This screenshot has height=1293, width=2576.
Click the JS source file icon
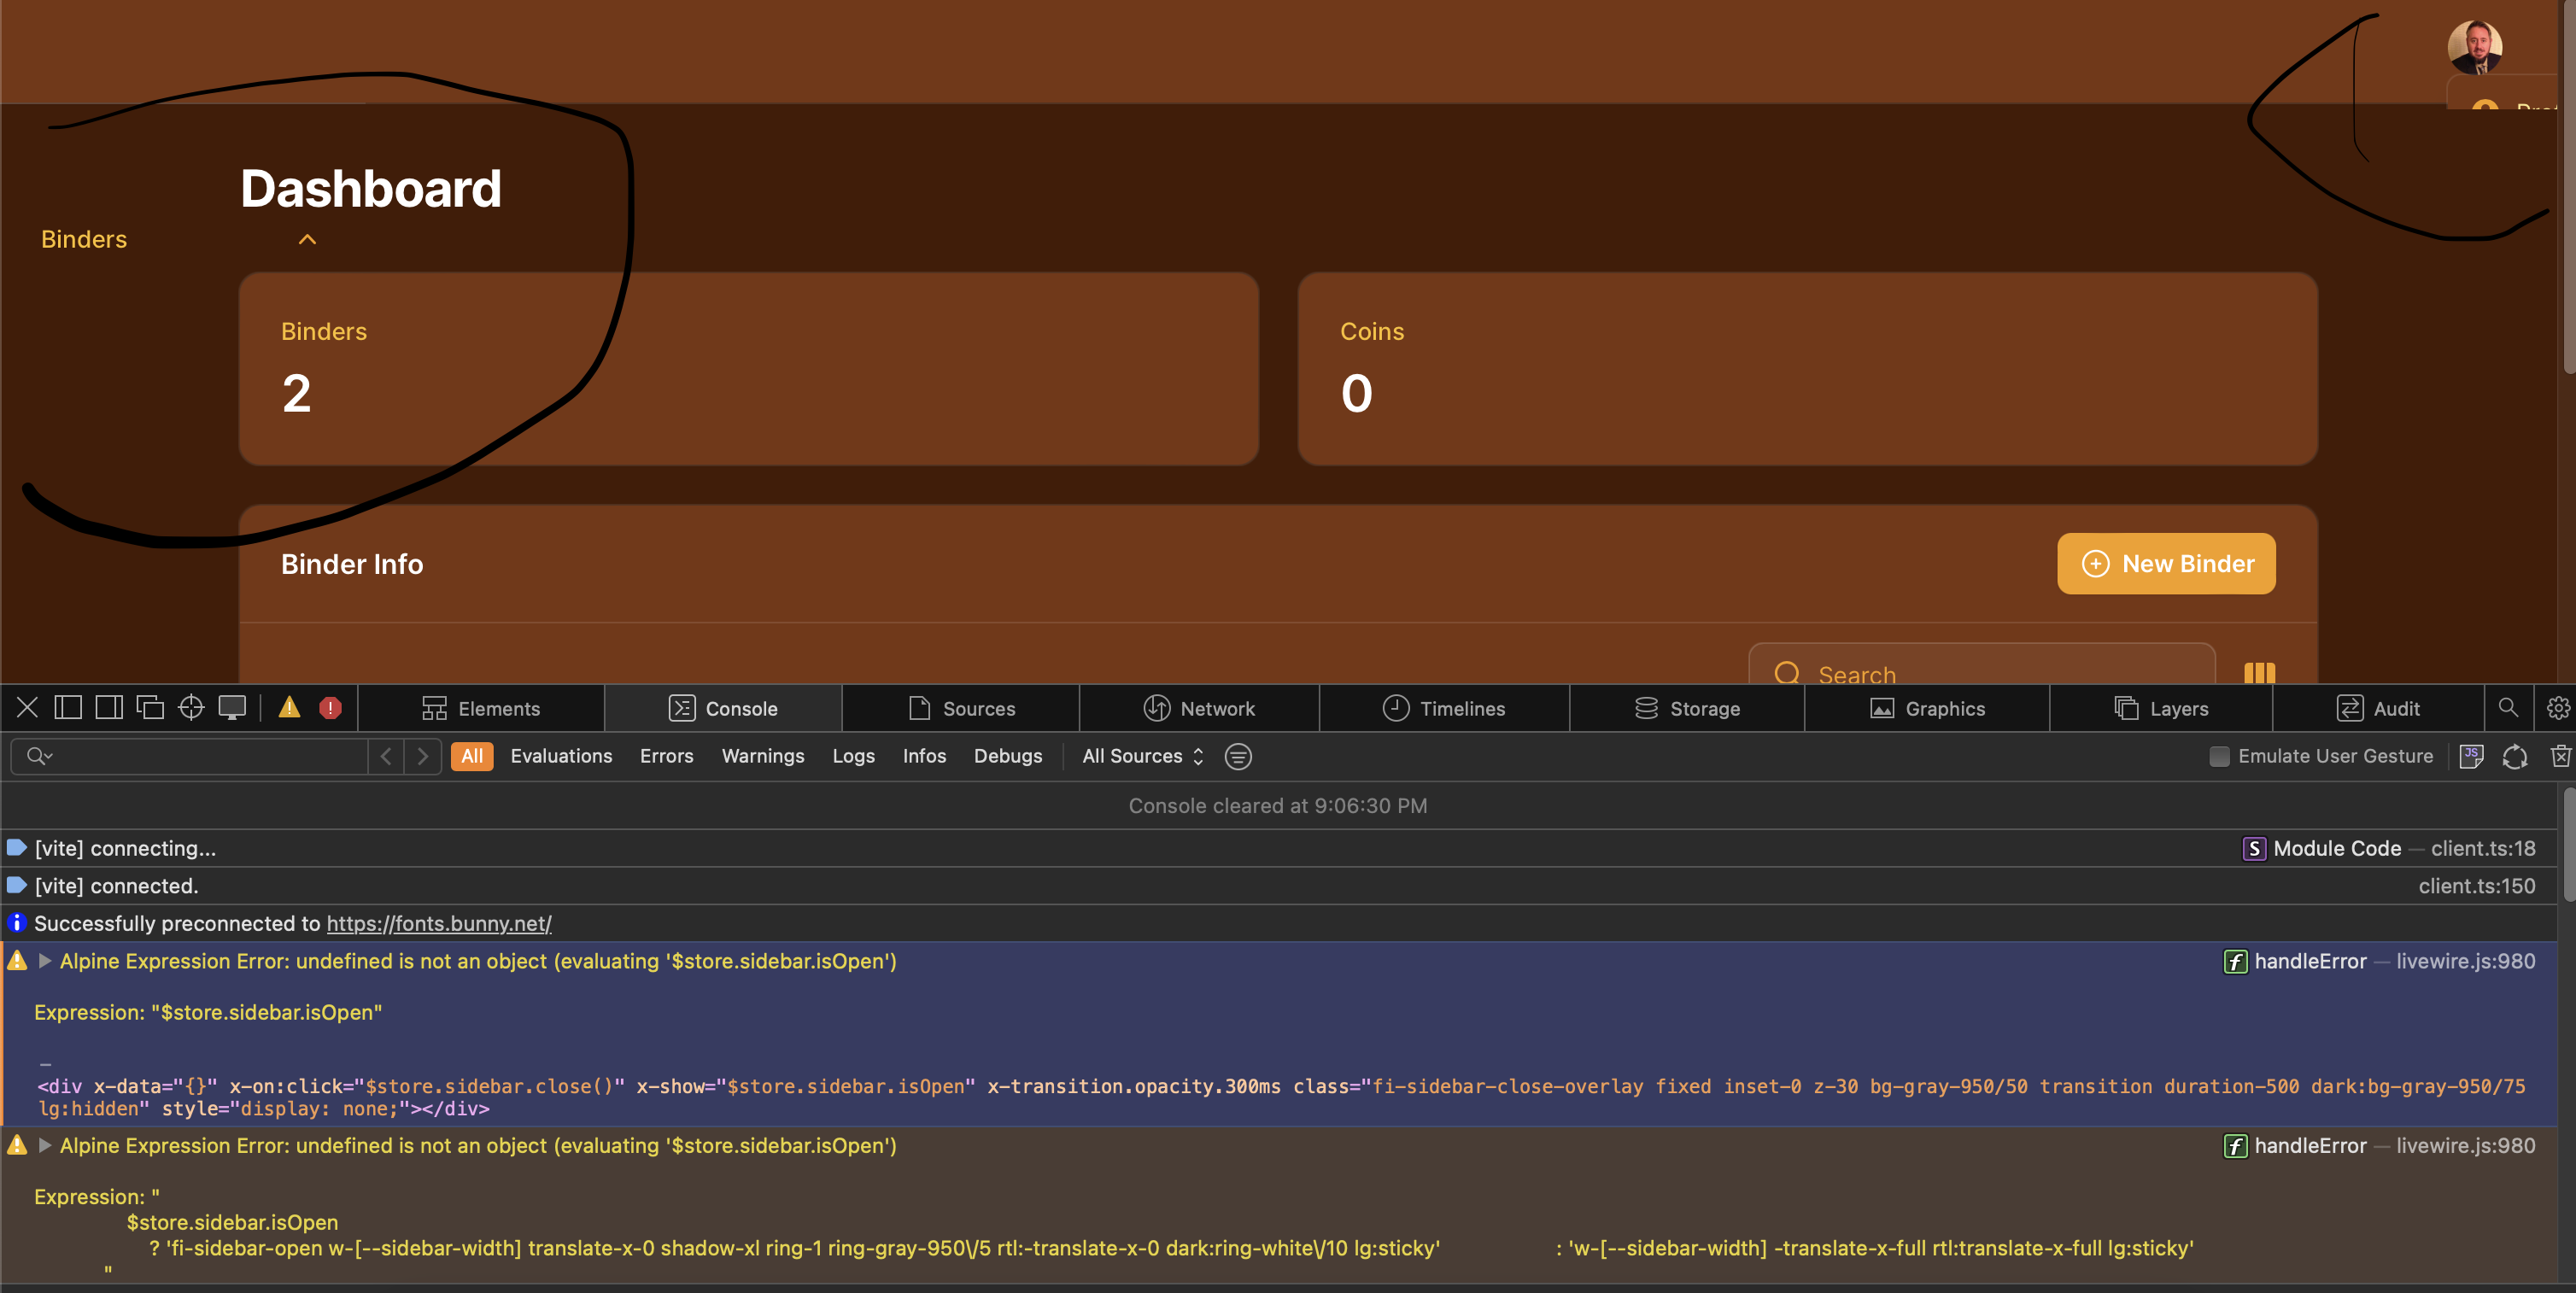pyautogui.click(x=2472, y=757)
